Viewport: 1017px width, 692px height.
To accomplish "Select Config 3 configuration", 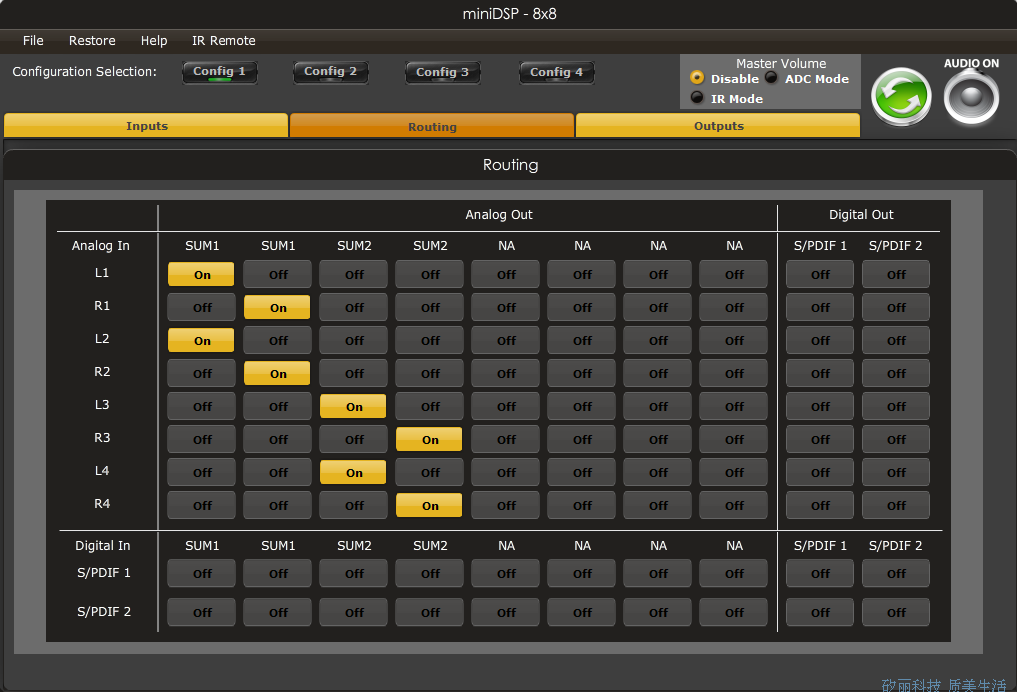I will (442, 72).
